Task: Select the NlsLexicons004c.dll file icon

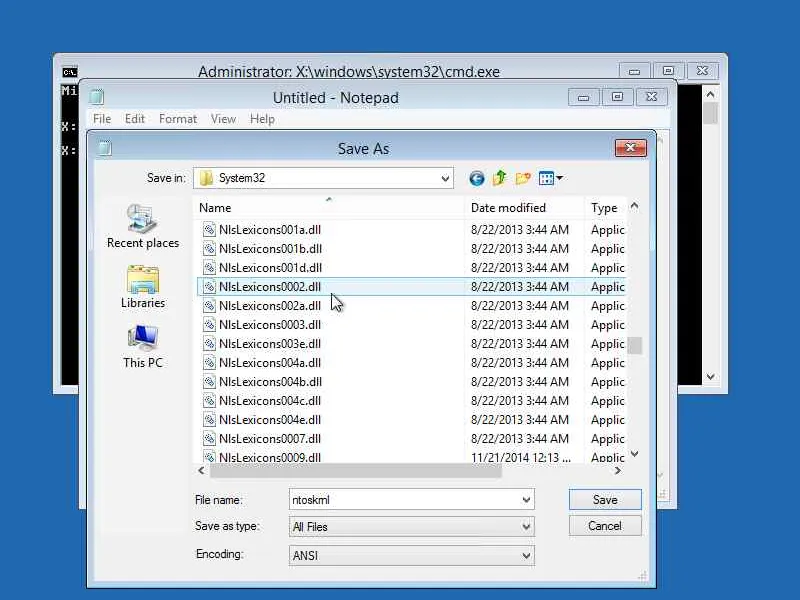Action: point(209,401)
